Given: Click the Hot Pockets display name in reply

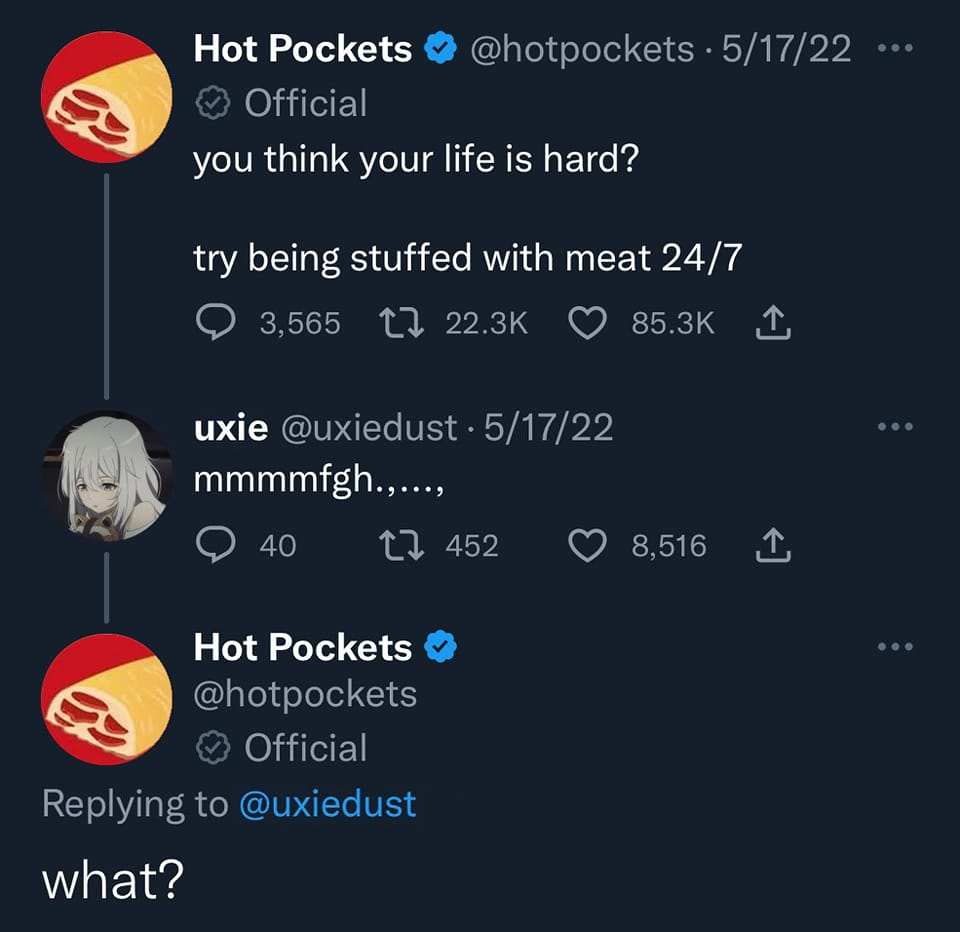Looking at the screenshot, I should (x=302, y=647).
